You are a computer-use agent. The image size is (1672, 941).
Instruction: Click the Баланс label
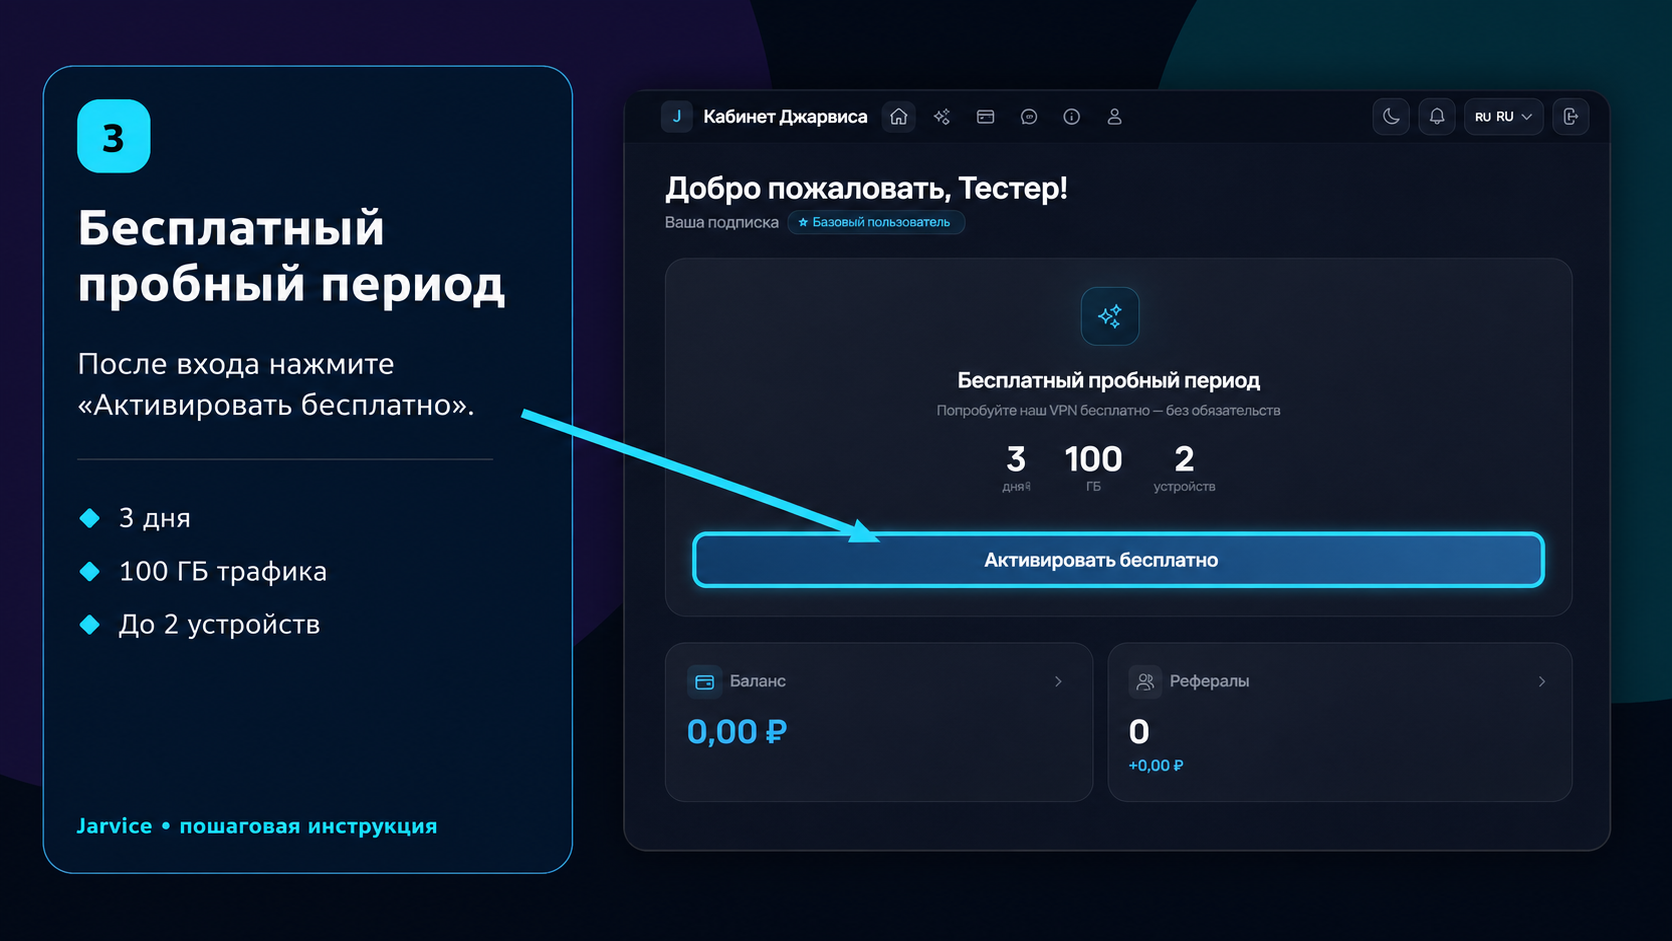point(758,681)
